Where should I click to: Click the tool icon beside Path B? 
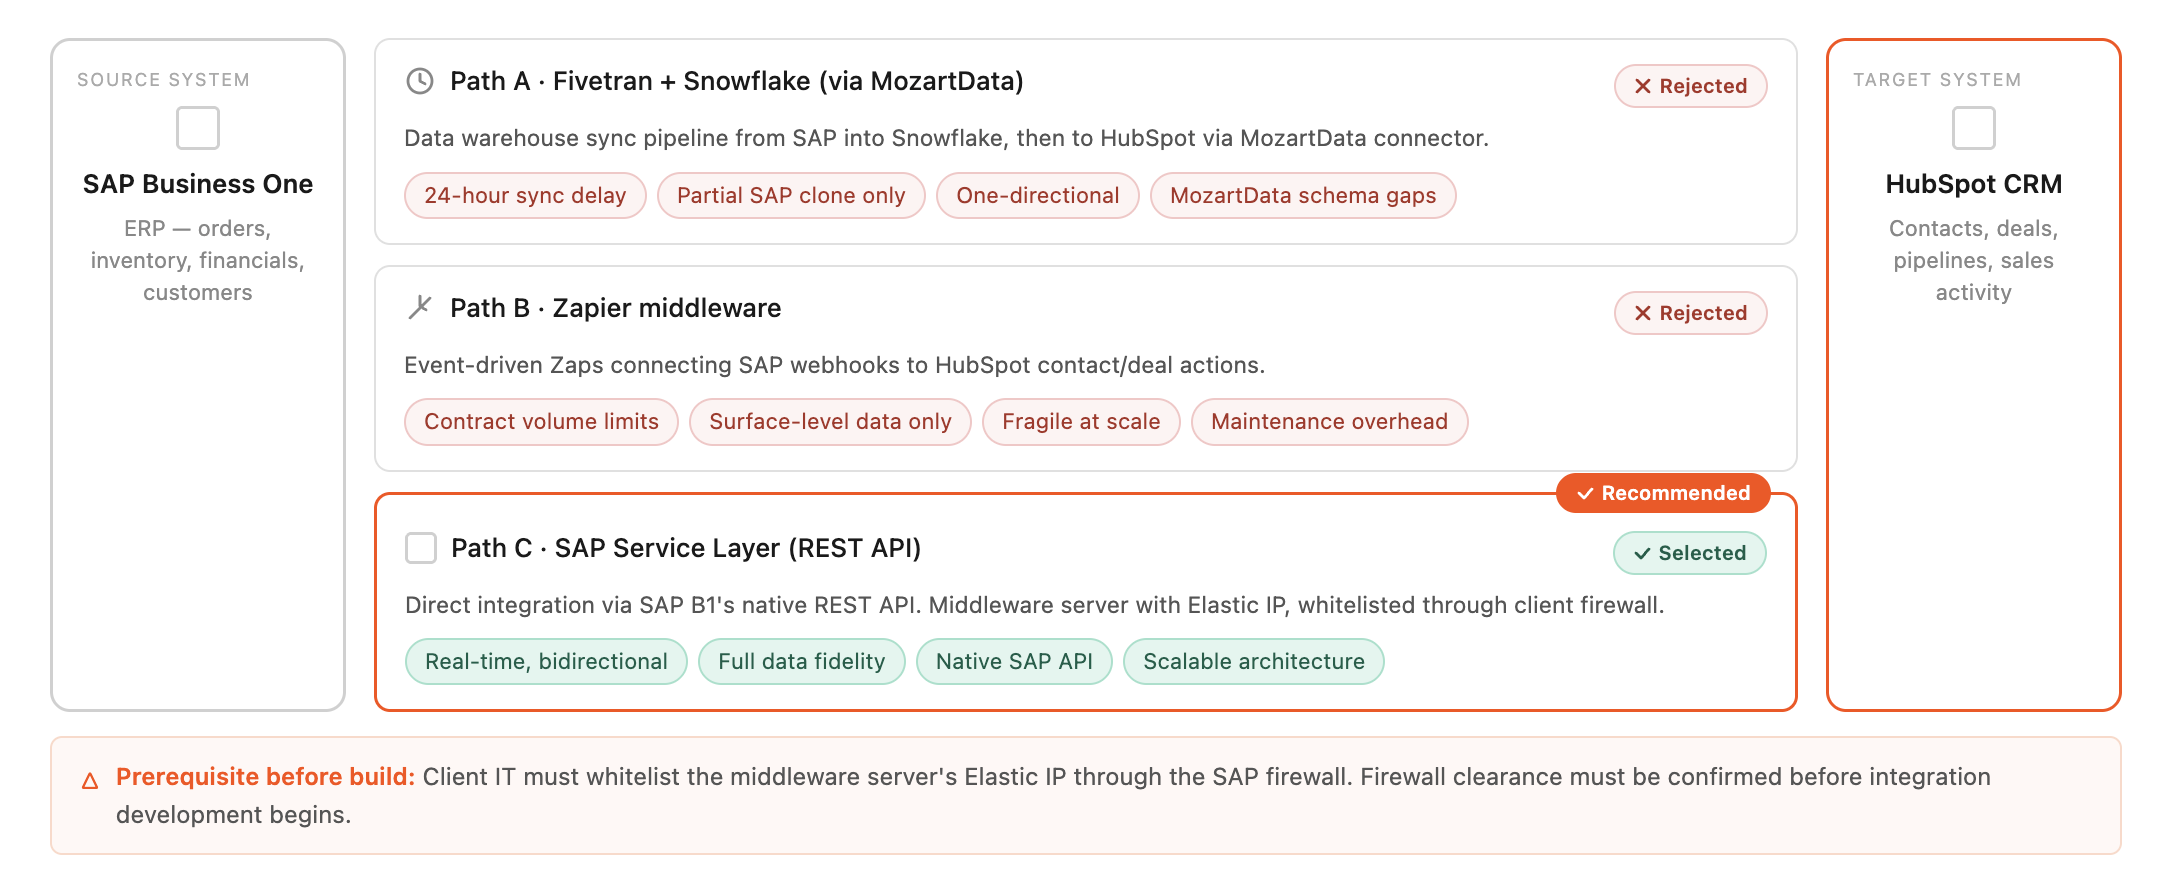(x=420, y=308)
